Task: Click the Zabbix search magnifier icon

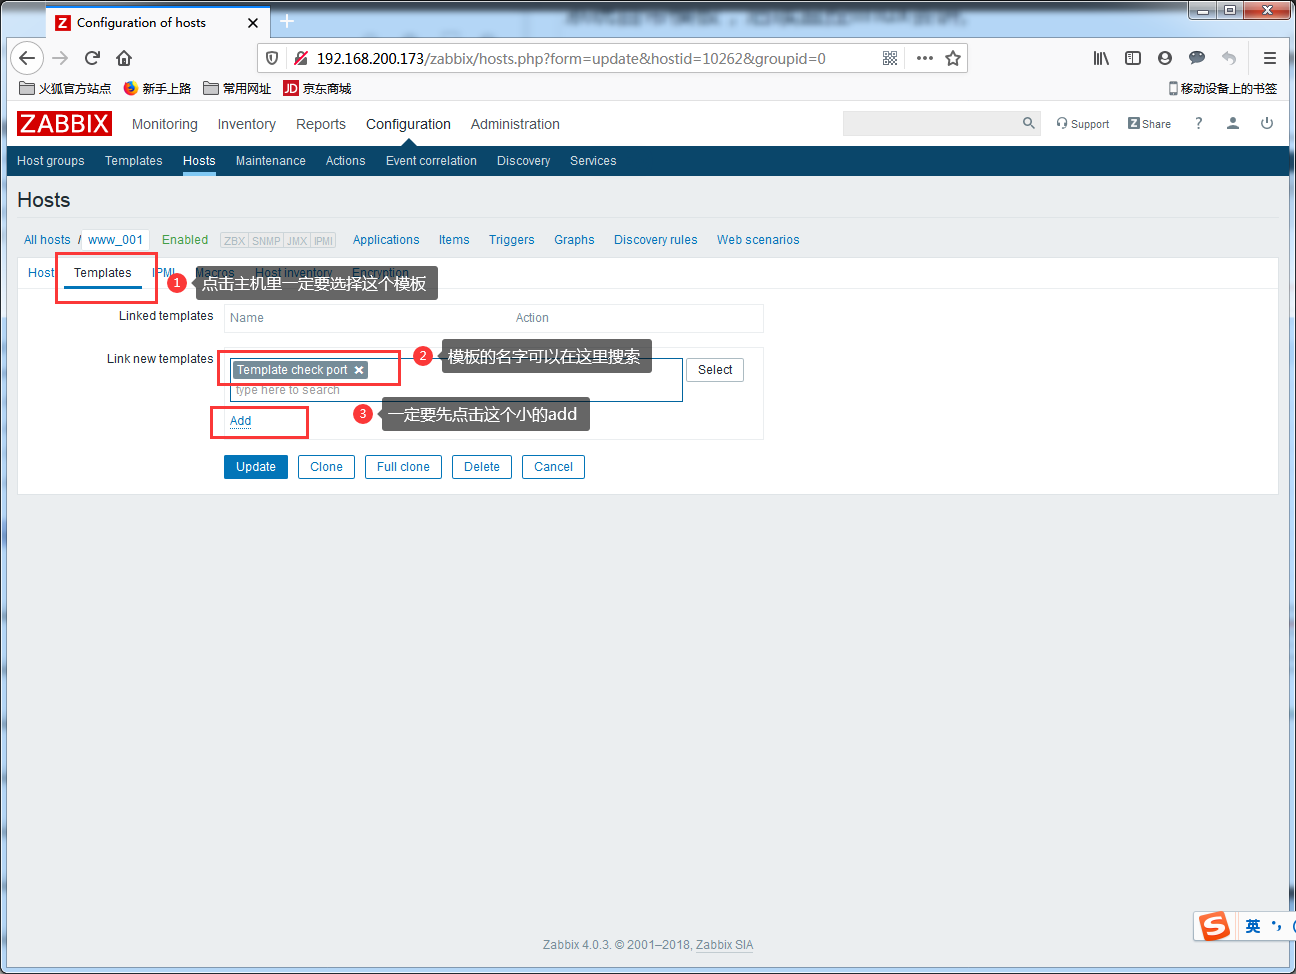Action: (x=1029, y=123)
